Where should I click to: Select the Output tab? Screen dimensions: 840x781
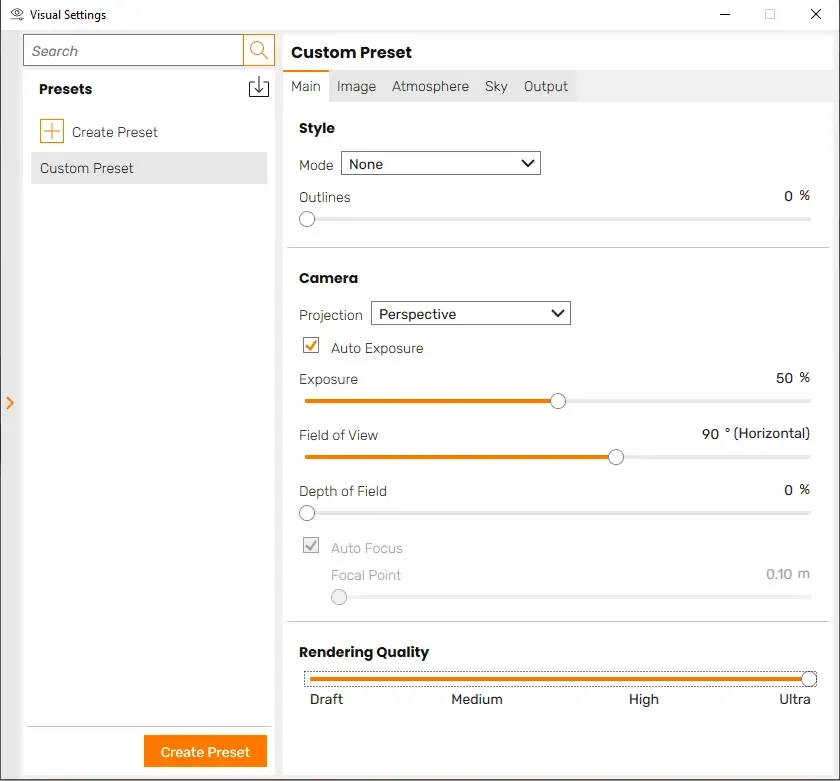[546, 86]
